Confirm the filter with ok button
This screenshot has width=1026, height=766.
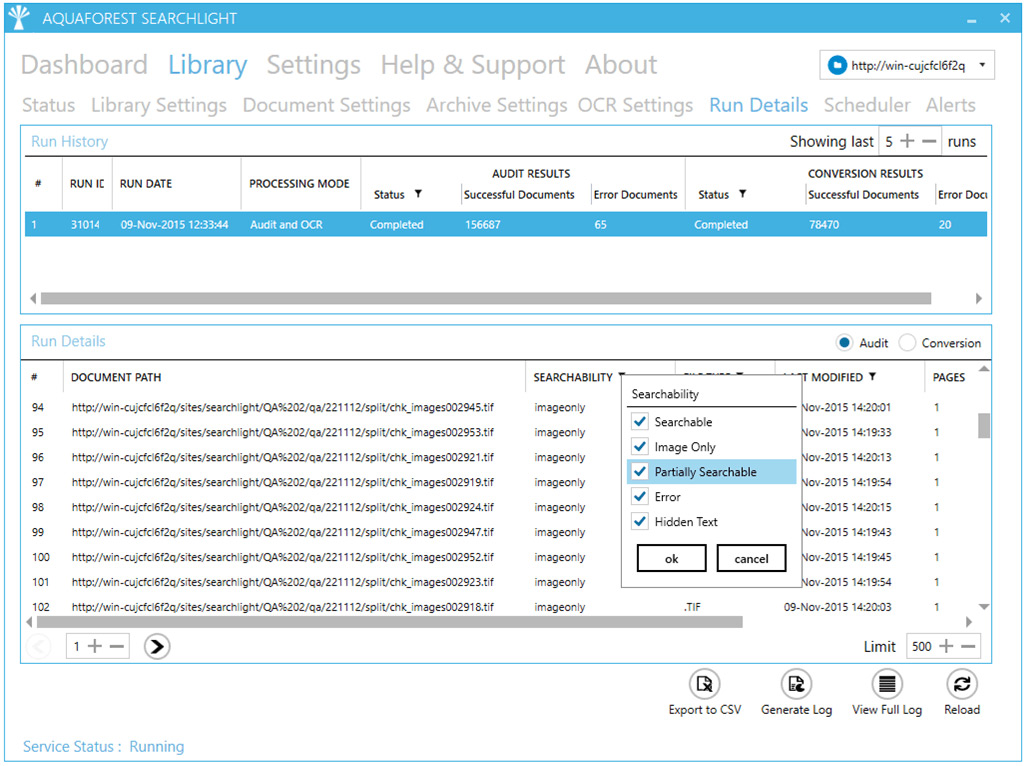click(x=671, y=559)
